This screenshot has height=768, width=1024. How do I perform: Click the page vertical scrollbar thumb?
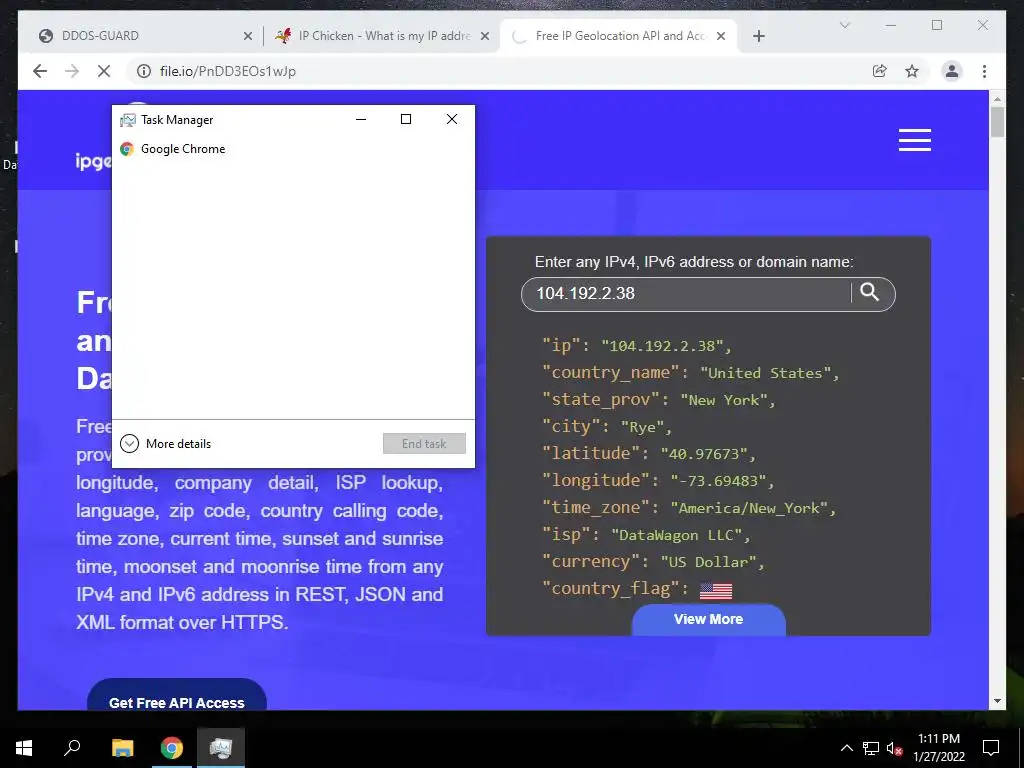tap(997, 121)
